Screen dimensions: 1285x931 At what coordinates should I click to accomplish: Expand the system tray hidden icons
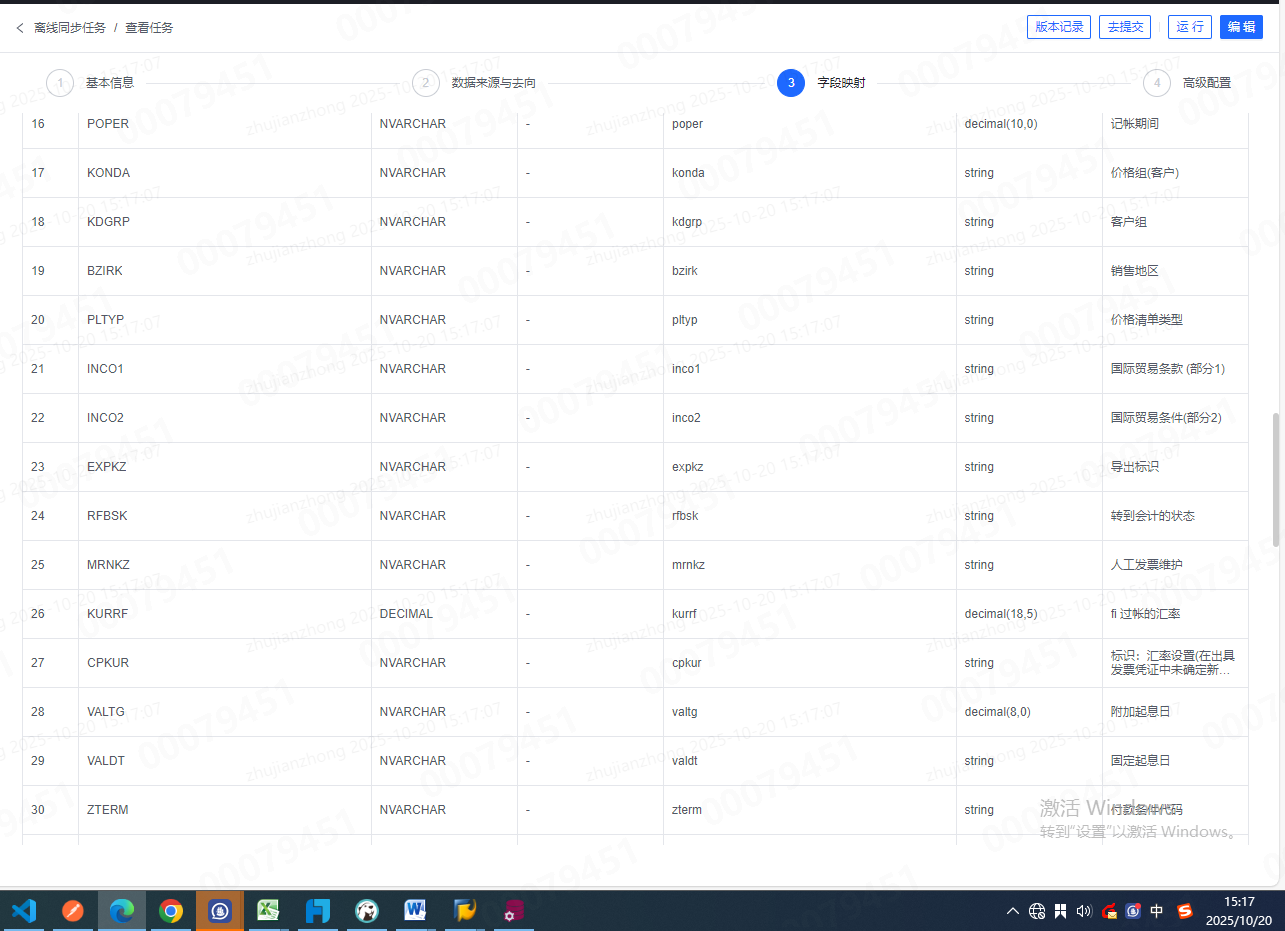point(1012,911)
